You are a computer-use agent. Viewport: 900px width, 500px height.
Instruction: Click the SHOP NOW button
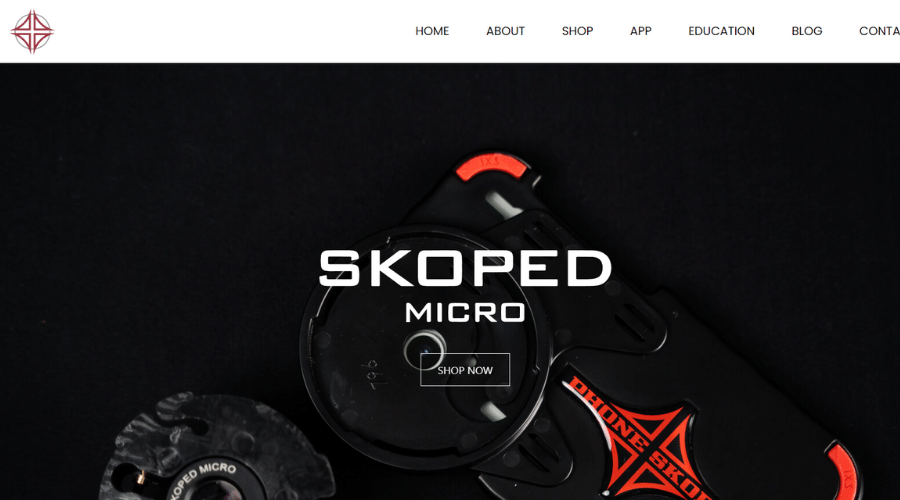coord(465,370)
